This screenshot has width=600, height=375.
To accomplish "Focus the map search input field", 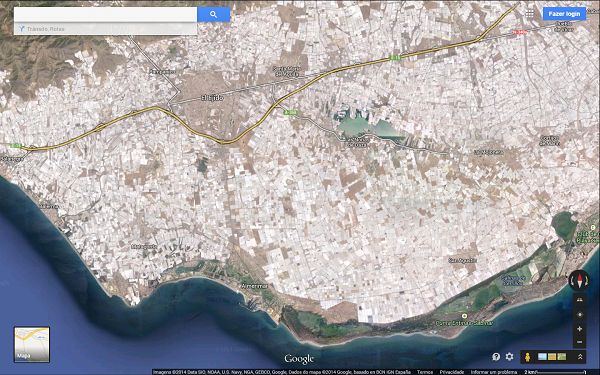I will [105, 15].
